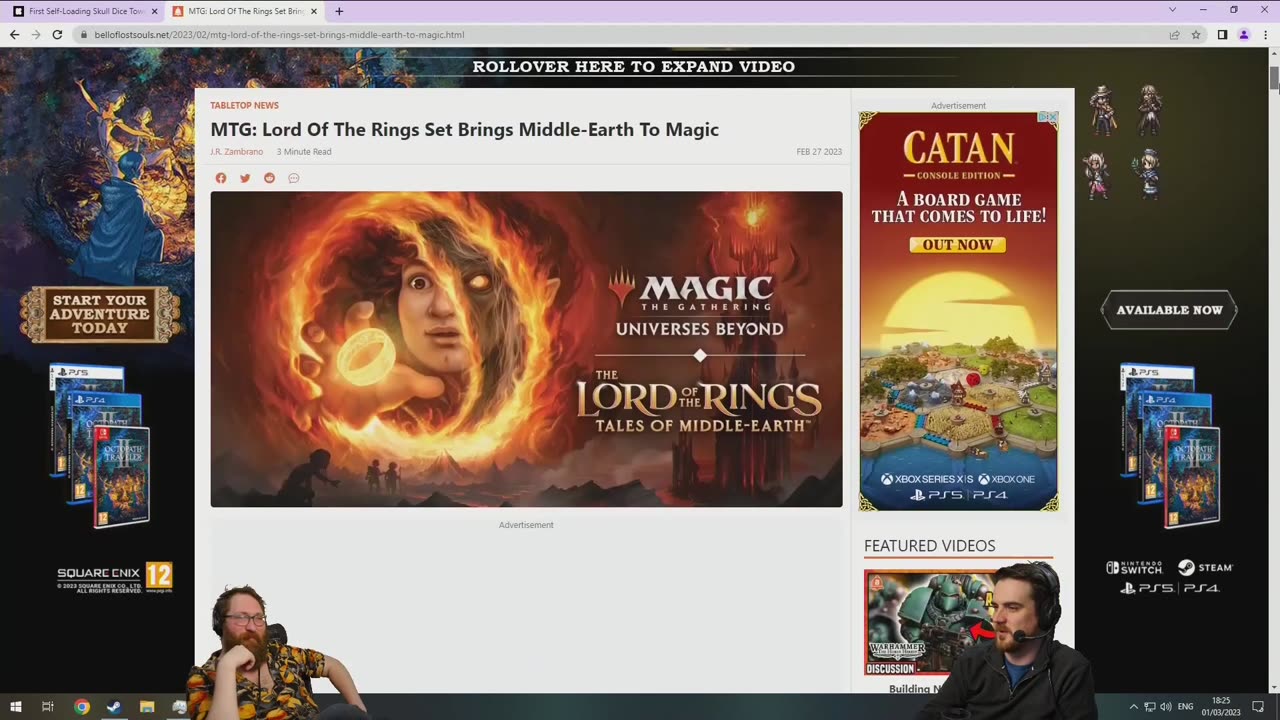1280x720 pixels.
Task: Open the Chrome profile avatar
Action: pos(1244,35)
